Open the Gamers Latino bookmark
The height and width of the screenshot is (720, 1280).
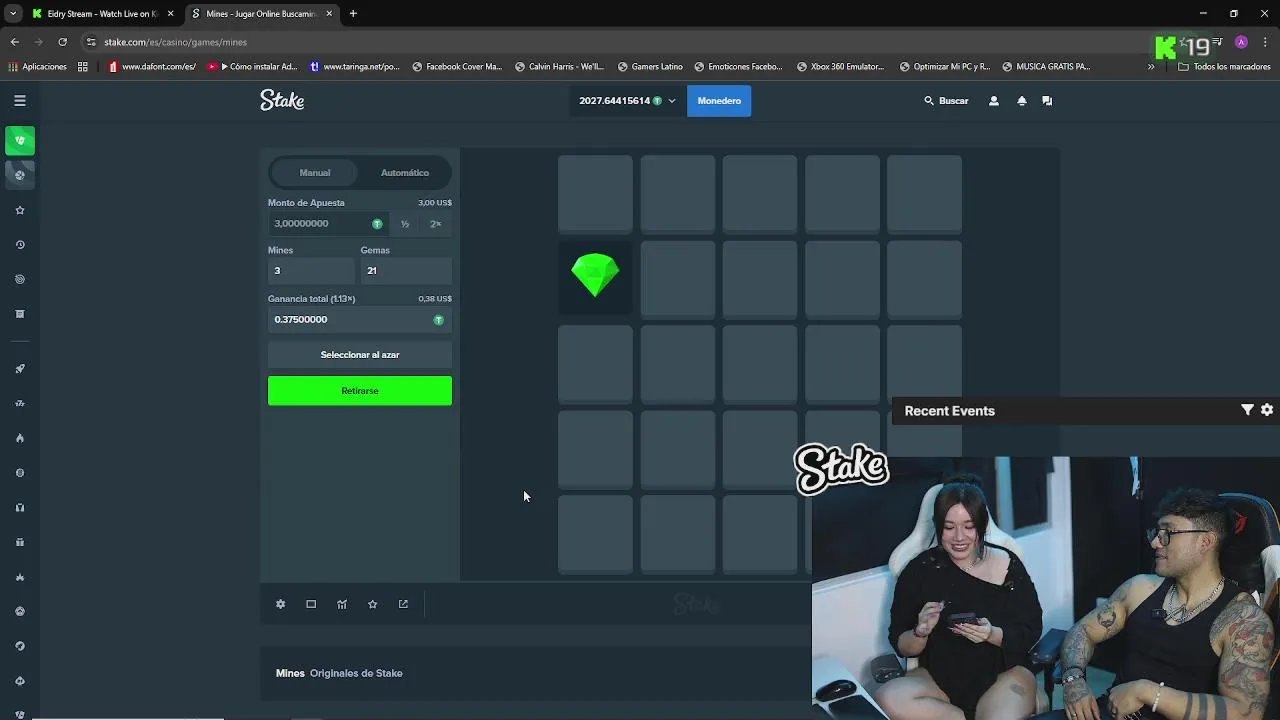click(650, 67)
